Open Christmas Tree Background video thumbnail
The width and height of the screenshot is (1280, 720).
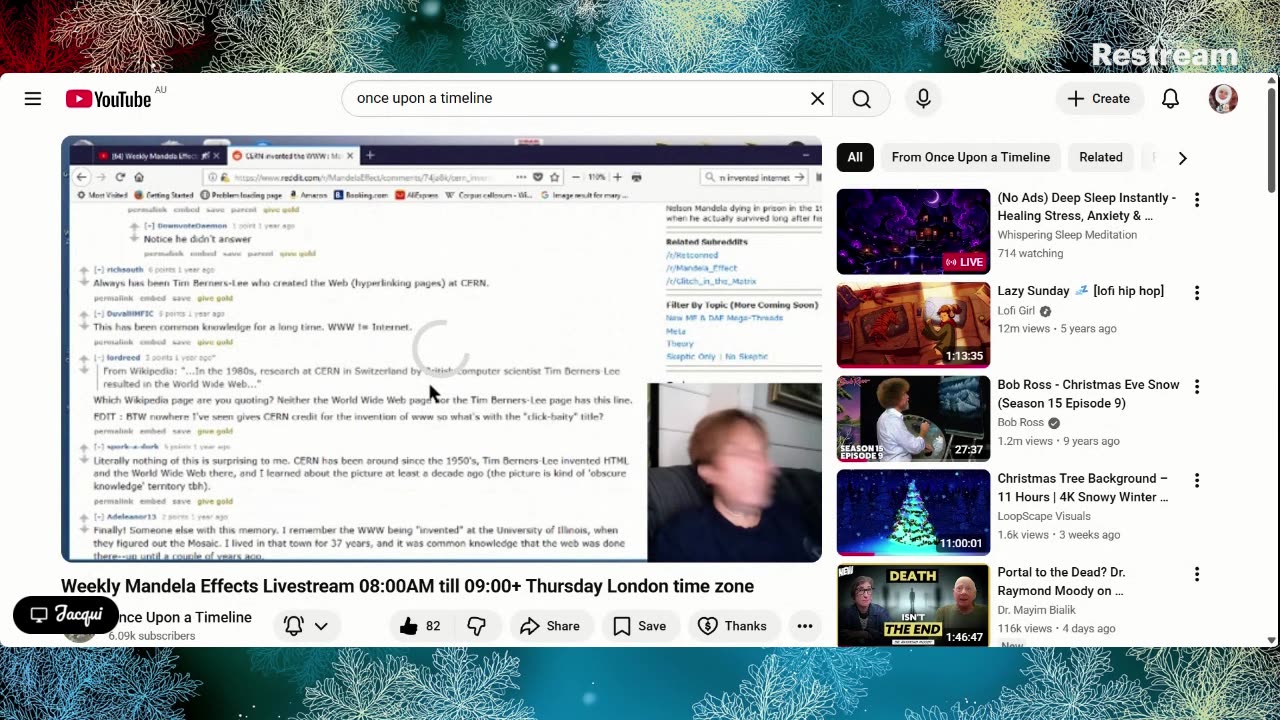[x=913, y=513]
